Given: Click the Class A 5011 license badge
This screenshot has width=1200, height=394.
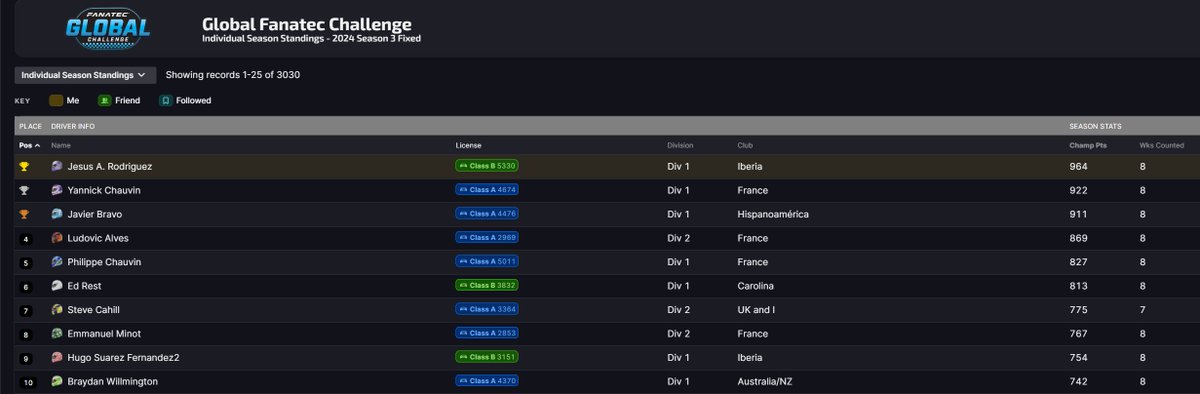Looking at the screenshot, I should [487, 262].
